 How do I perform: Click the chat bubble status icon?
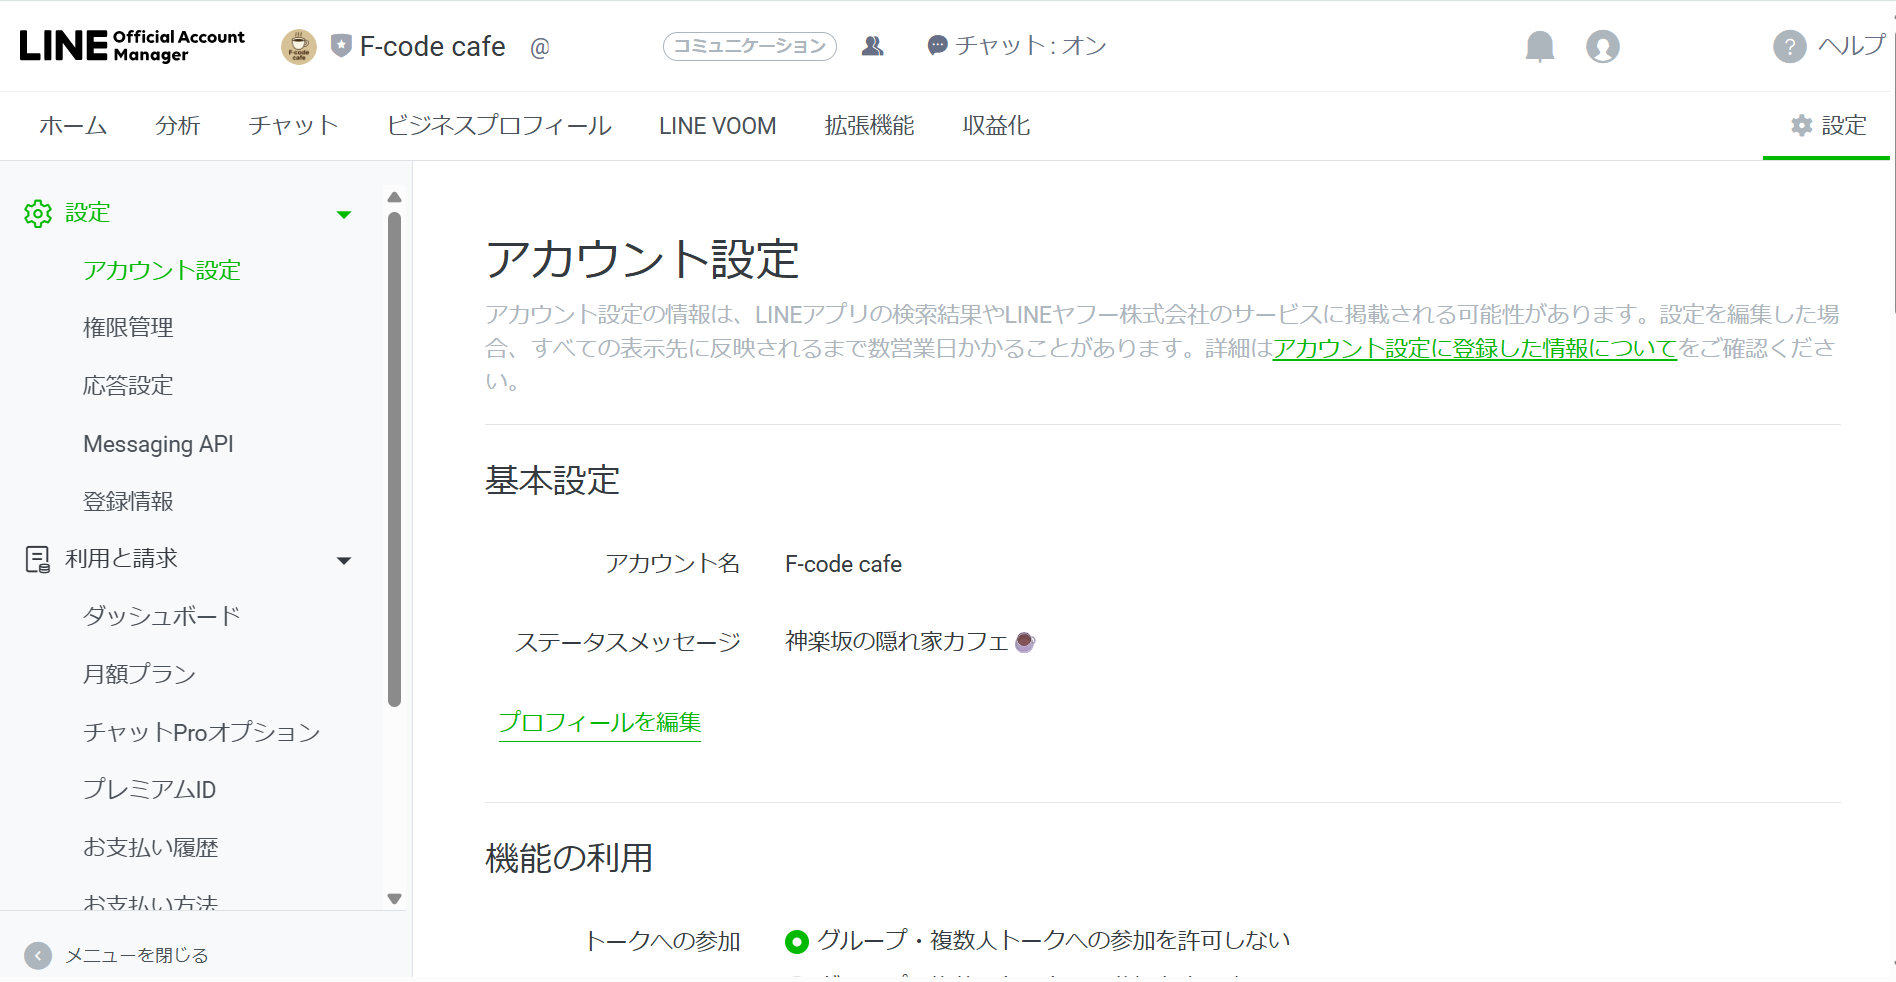[937, 46]
